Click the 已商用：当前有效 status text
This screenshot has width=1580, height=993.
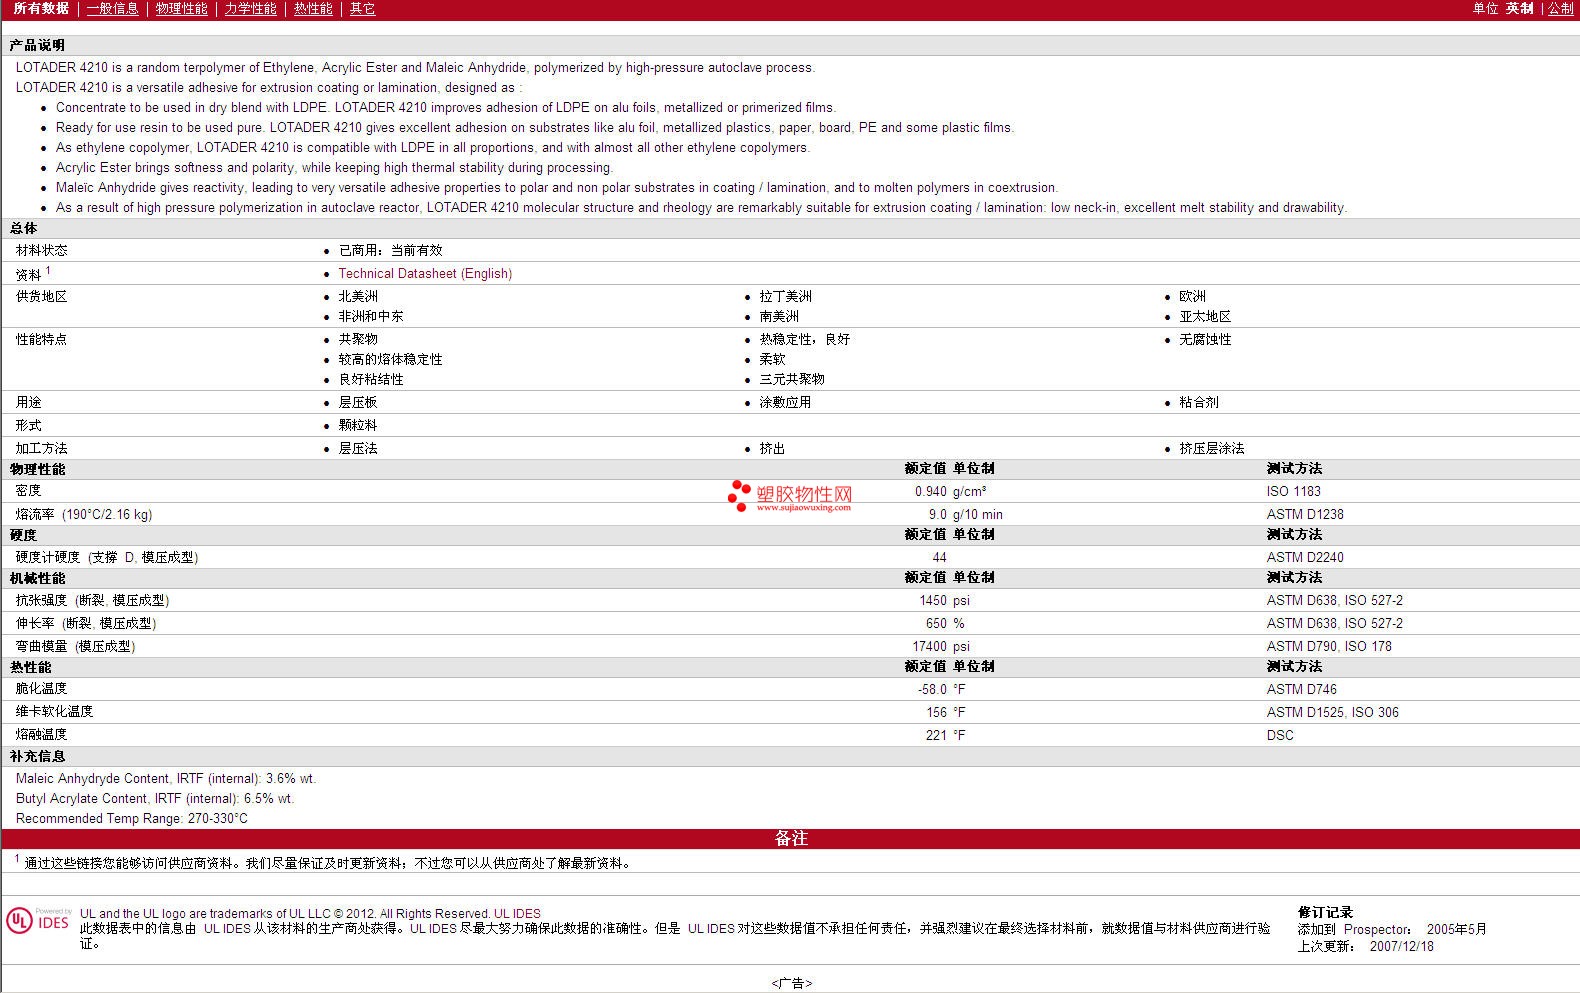pos(390,251)
